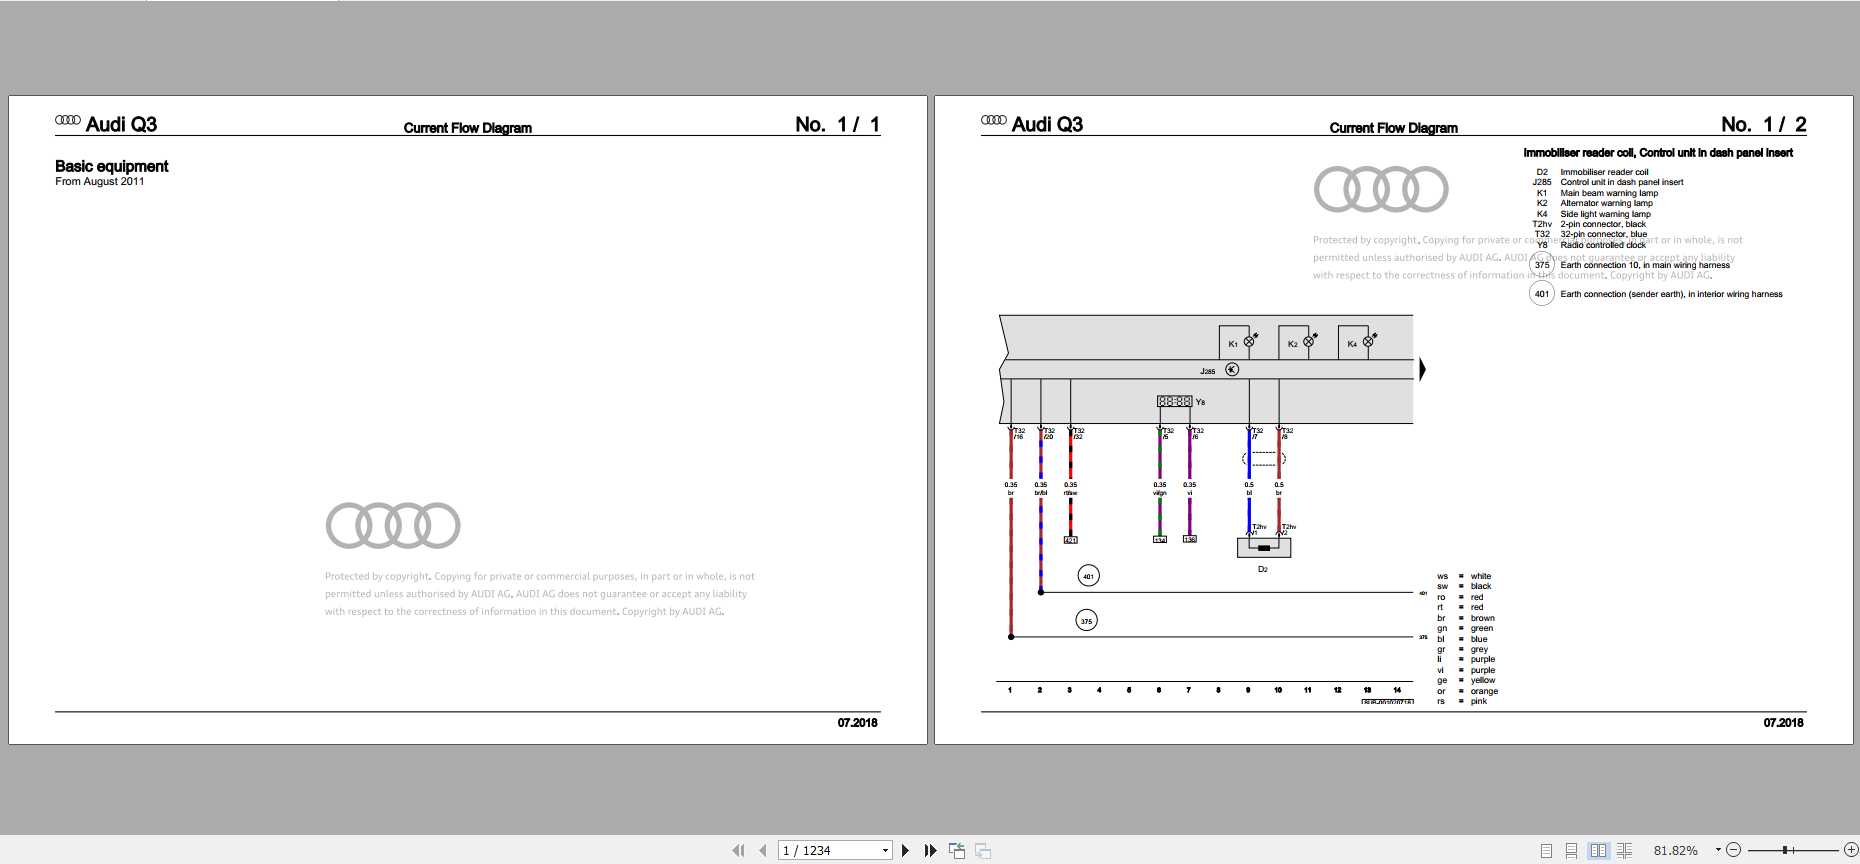Click the J285 control unit label
This screenshot has width=1860, height=864.
(1207, 371)
